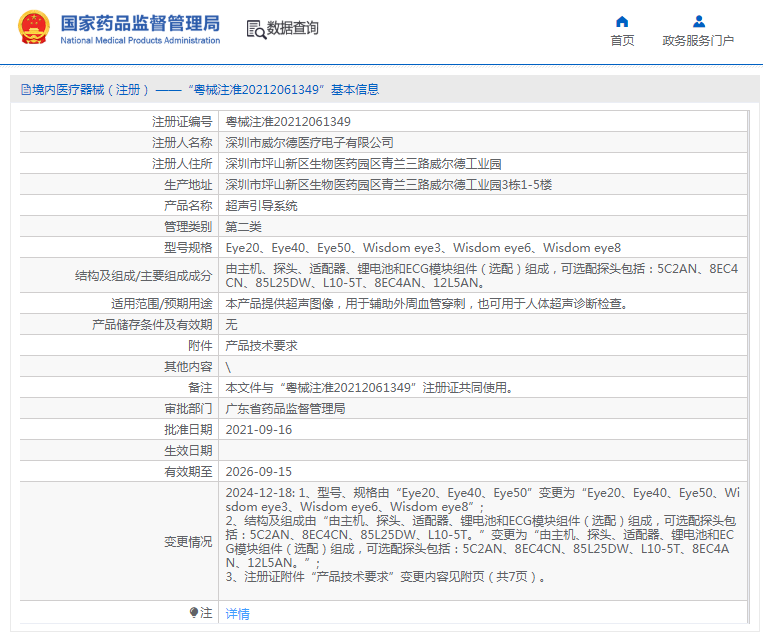Go to 首页 text link
This screenshot has width=763, height=636.
(x=622, y=40)
